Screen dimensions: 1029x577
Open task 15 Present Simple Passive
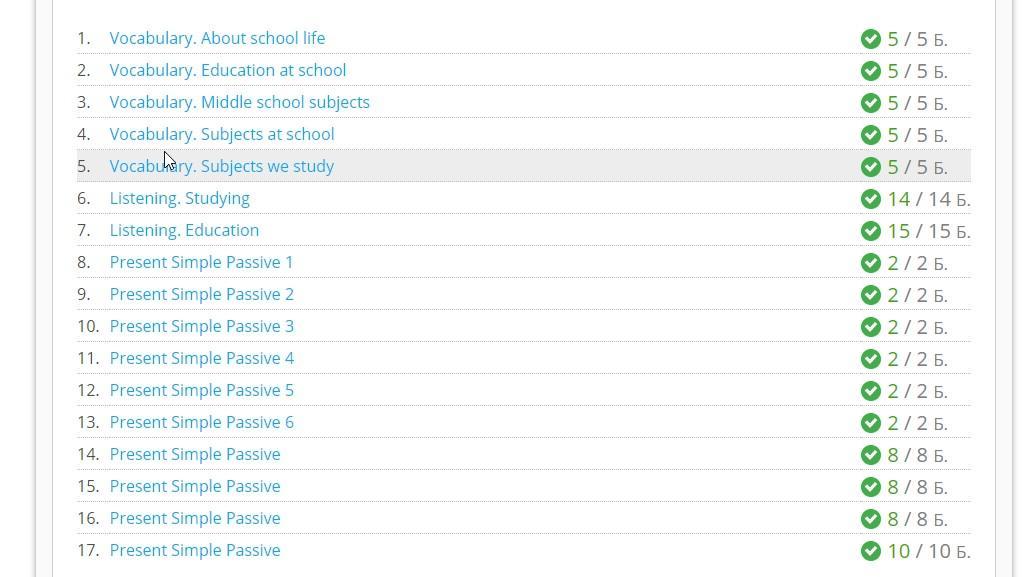pos(195,486)
